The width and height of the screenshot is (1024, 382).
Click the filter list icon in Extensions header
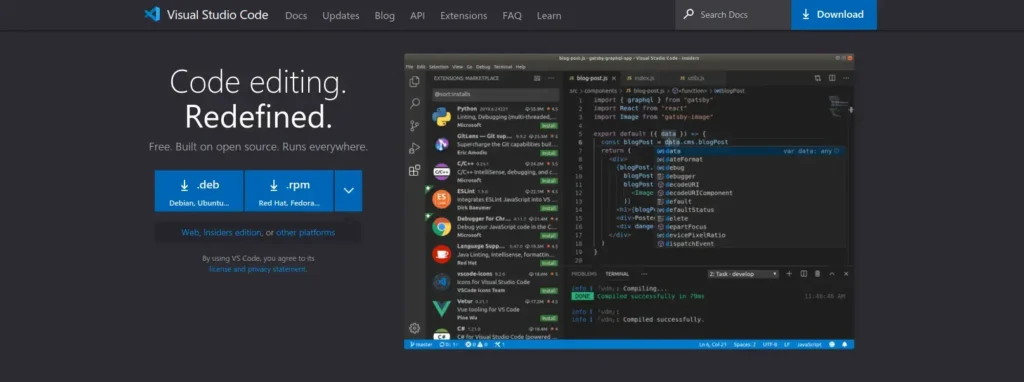537,78
